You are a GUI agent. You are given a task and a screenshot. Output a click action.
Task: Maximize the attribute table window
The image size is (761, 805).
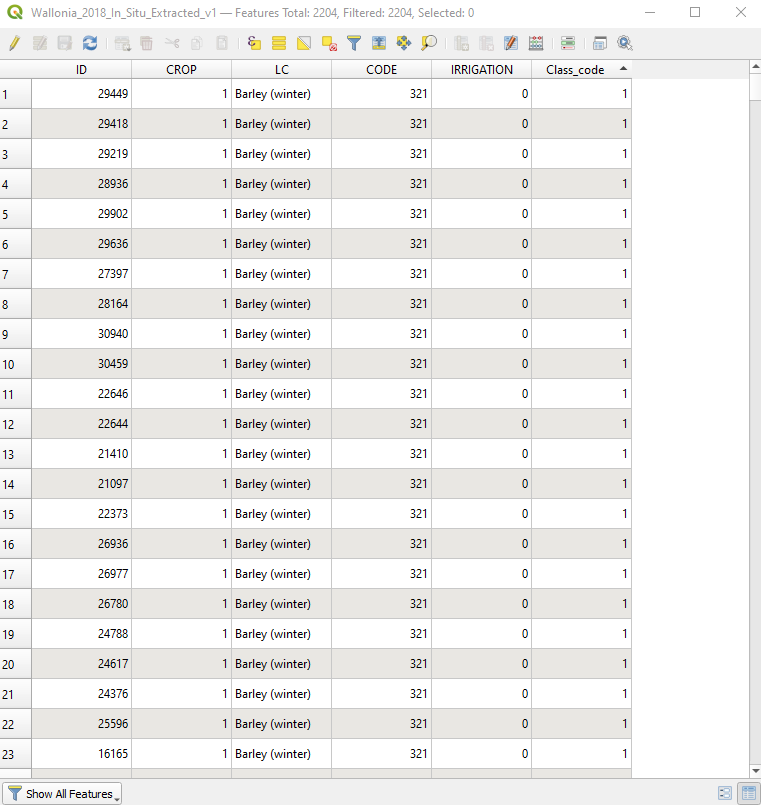(695, 12)
